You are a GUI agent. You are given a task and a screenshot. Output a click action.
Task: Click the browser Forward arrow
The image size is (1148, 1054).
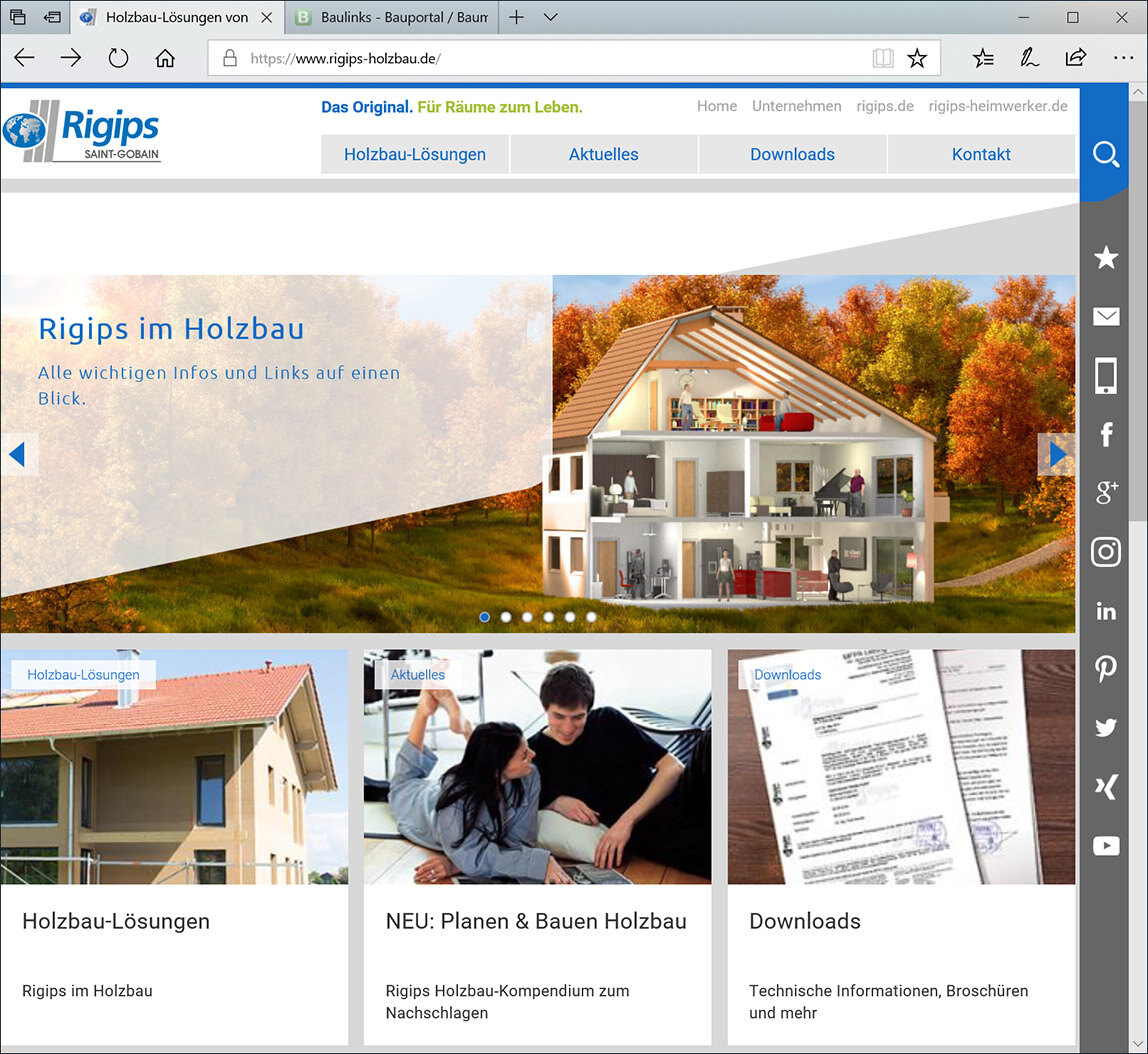point(71,58)
